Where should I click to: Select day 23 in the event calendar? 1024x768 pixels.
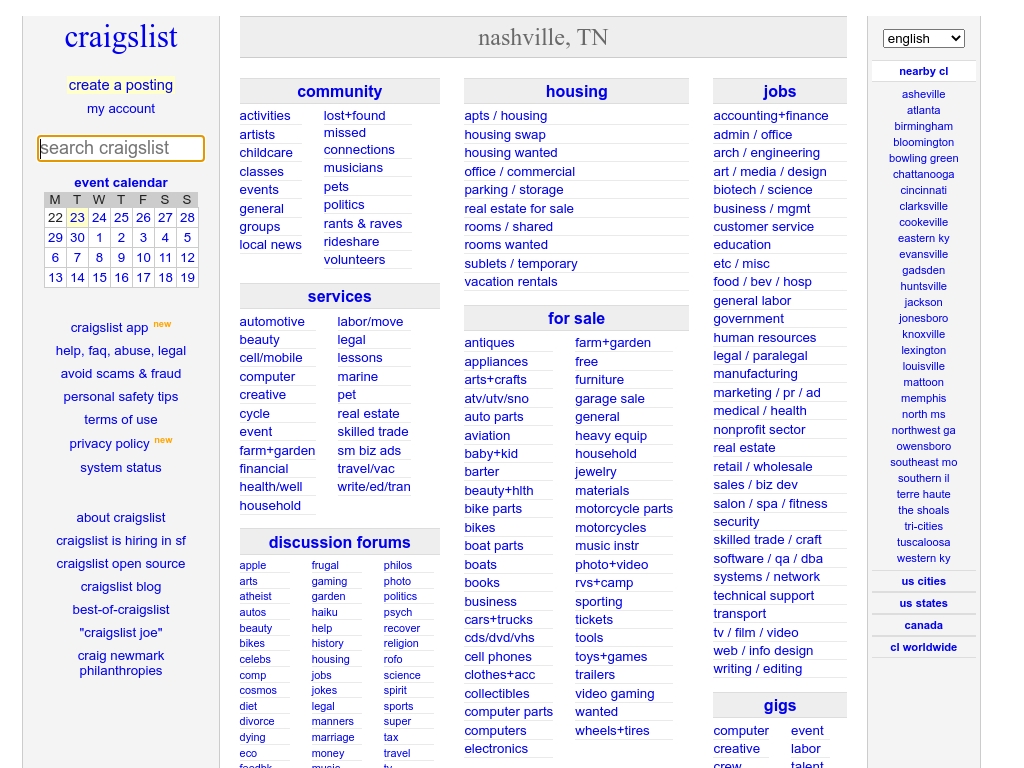tap(77, 217)
